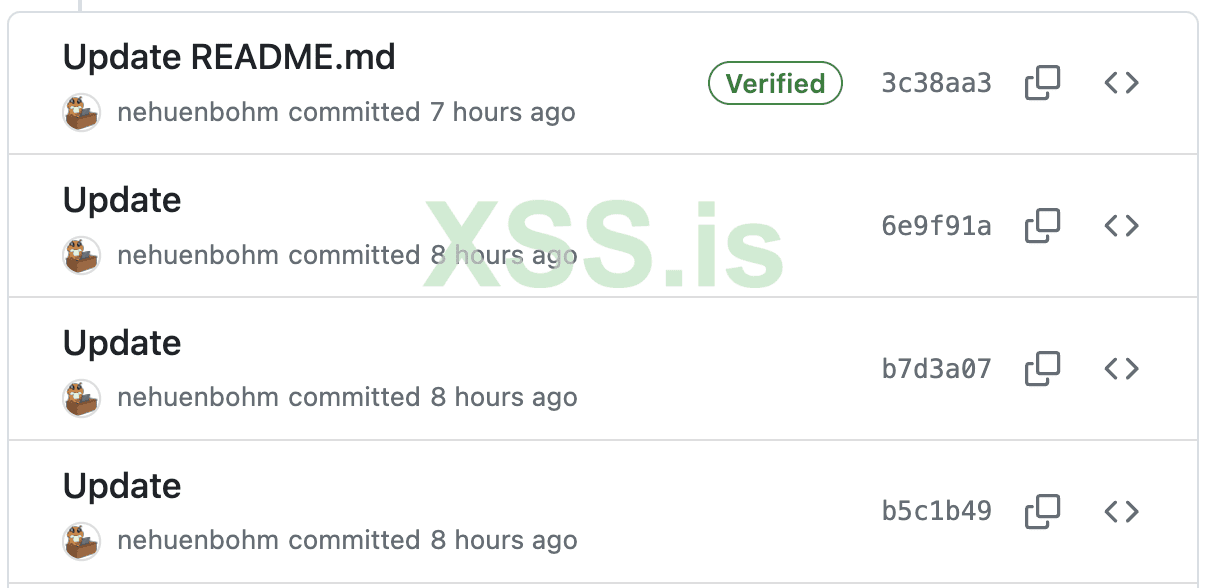Browse repository at commit b7d3a07
The image size is (1206, 588).
[x=1121, y=368]
